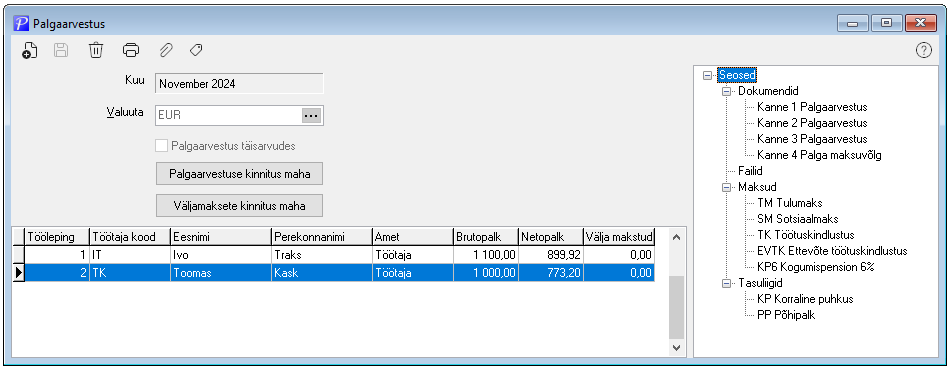Screen dimensions: 952x370
Task: Select the Ivo first name cell
Action: (x=221, y=255)
